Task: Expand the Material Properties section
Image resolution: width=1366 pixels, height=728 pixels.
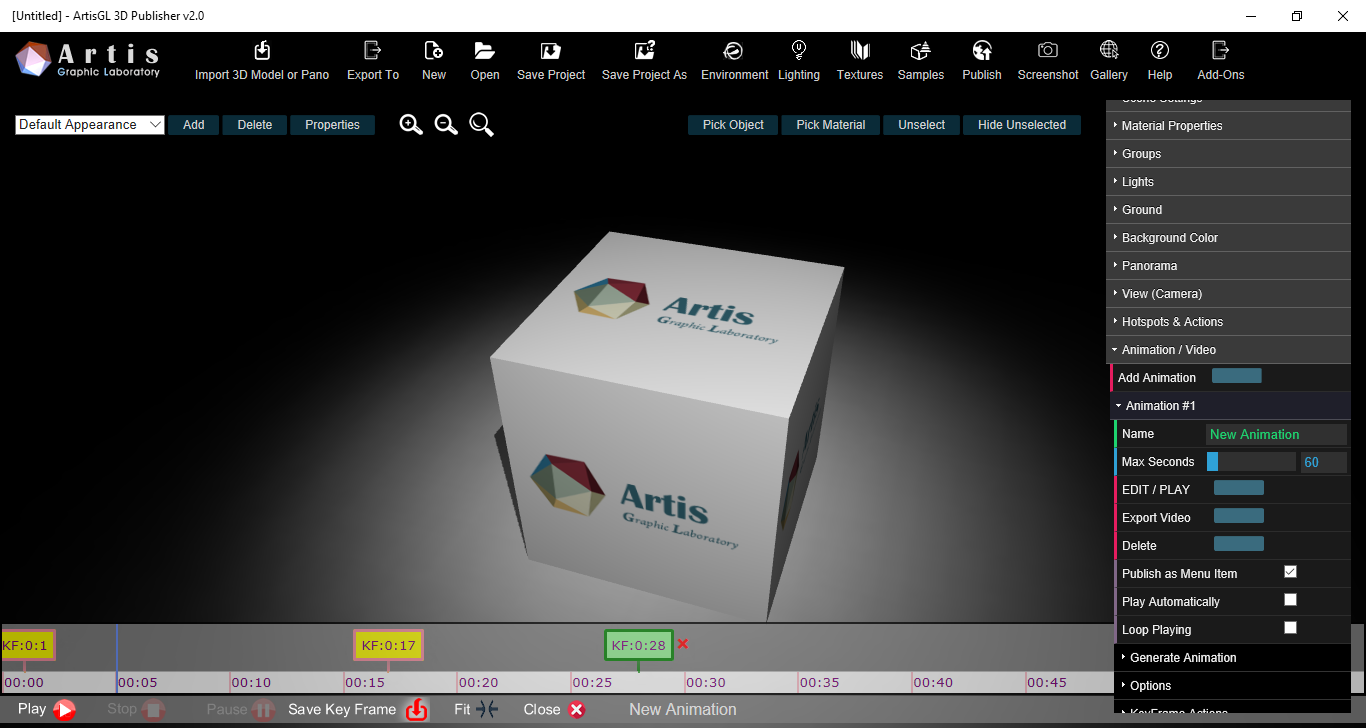Action: click(x=1229, y=126)
